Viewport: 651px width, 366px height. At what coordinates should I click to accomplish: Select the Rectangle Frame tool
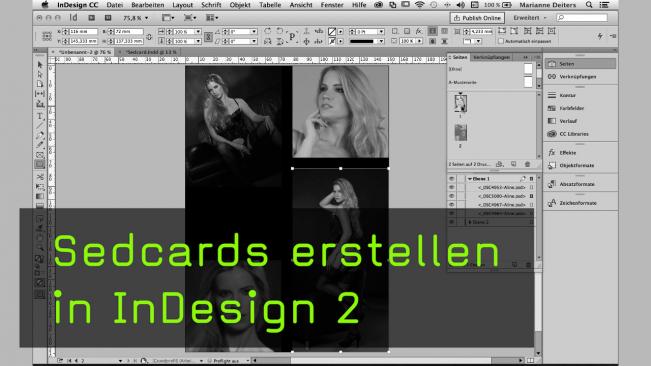(40, 155)
